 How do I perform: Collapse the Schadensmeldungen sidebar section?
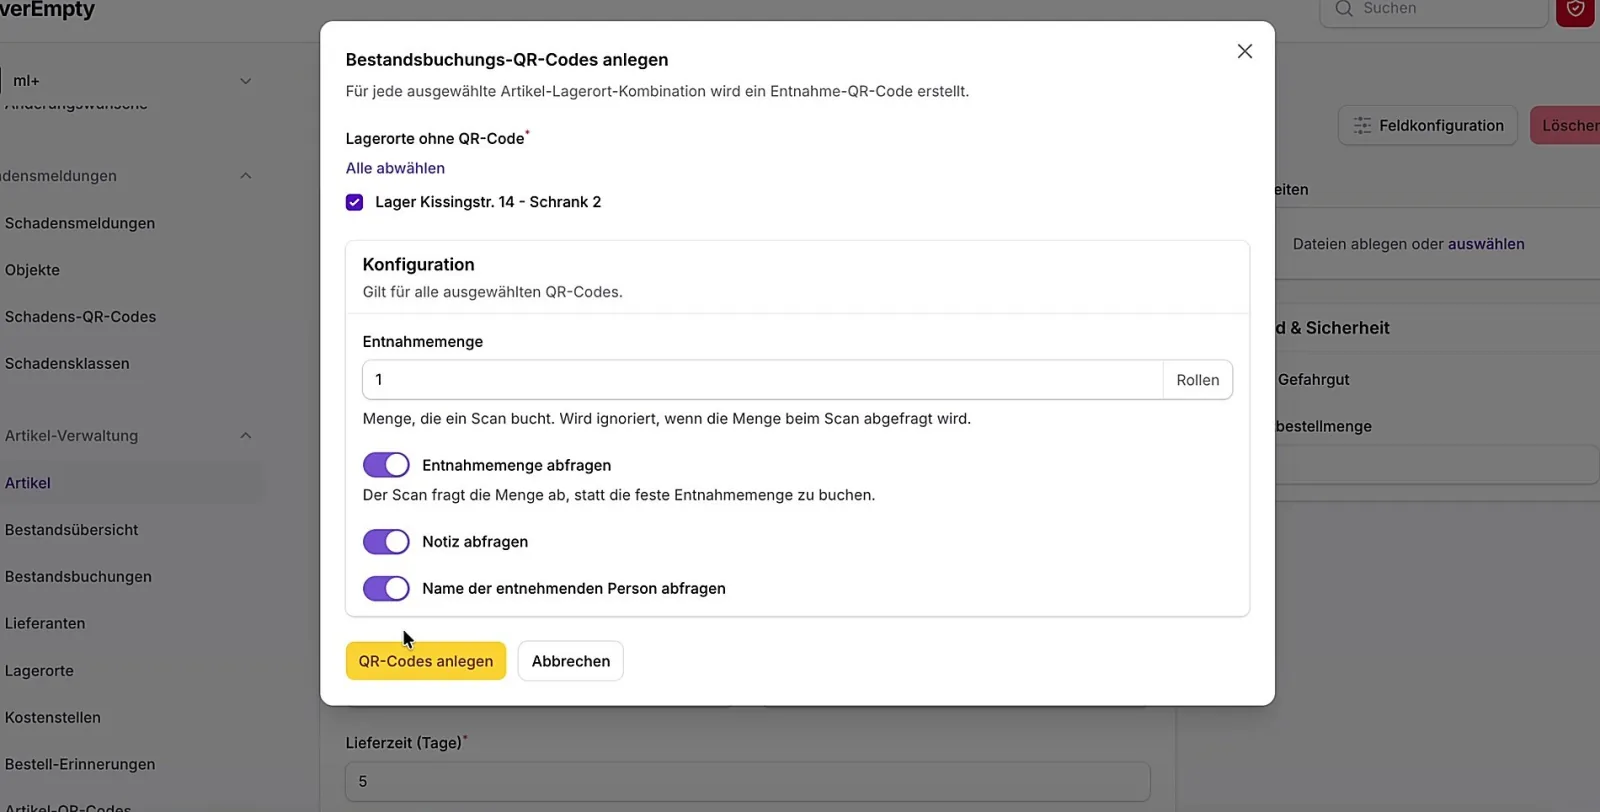tap(245, 176)
